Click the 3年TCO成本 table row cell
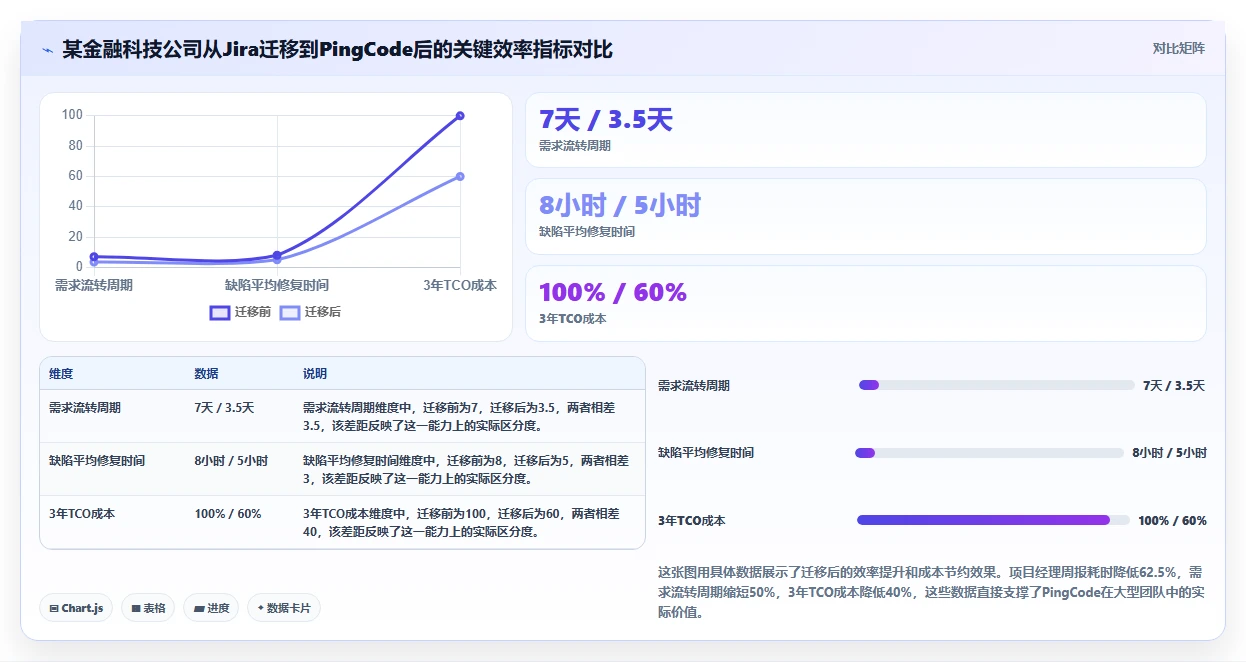The width and height of the screenshot is (1246, 662). click(82, 514)
